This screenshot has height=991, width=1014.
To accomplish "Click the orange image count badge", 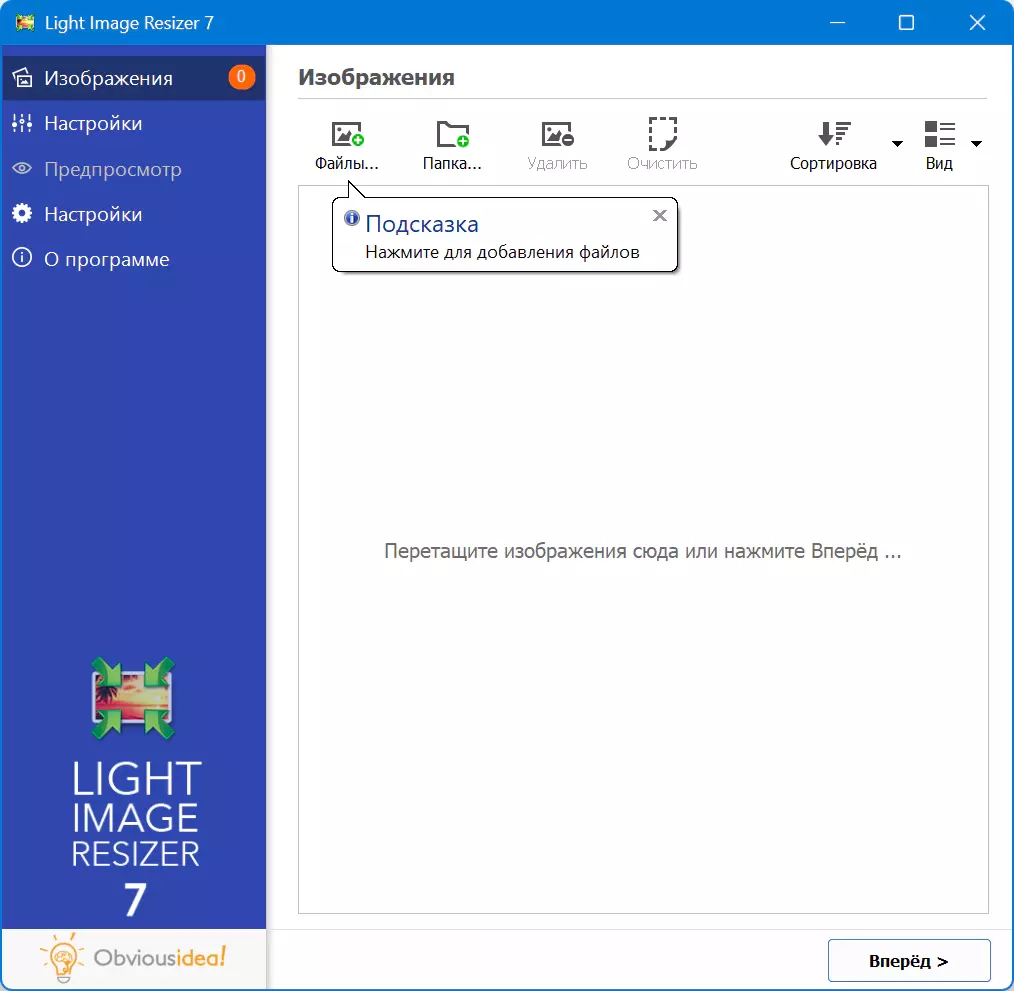I will (x=241, y=77).
